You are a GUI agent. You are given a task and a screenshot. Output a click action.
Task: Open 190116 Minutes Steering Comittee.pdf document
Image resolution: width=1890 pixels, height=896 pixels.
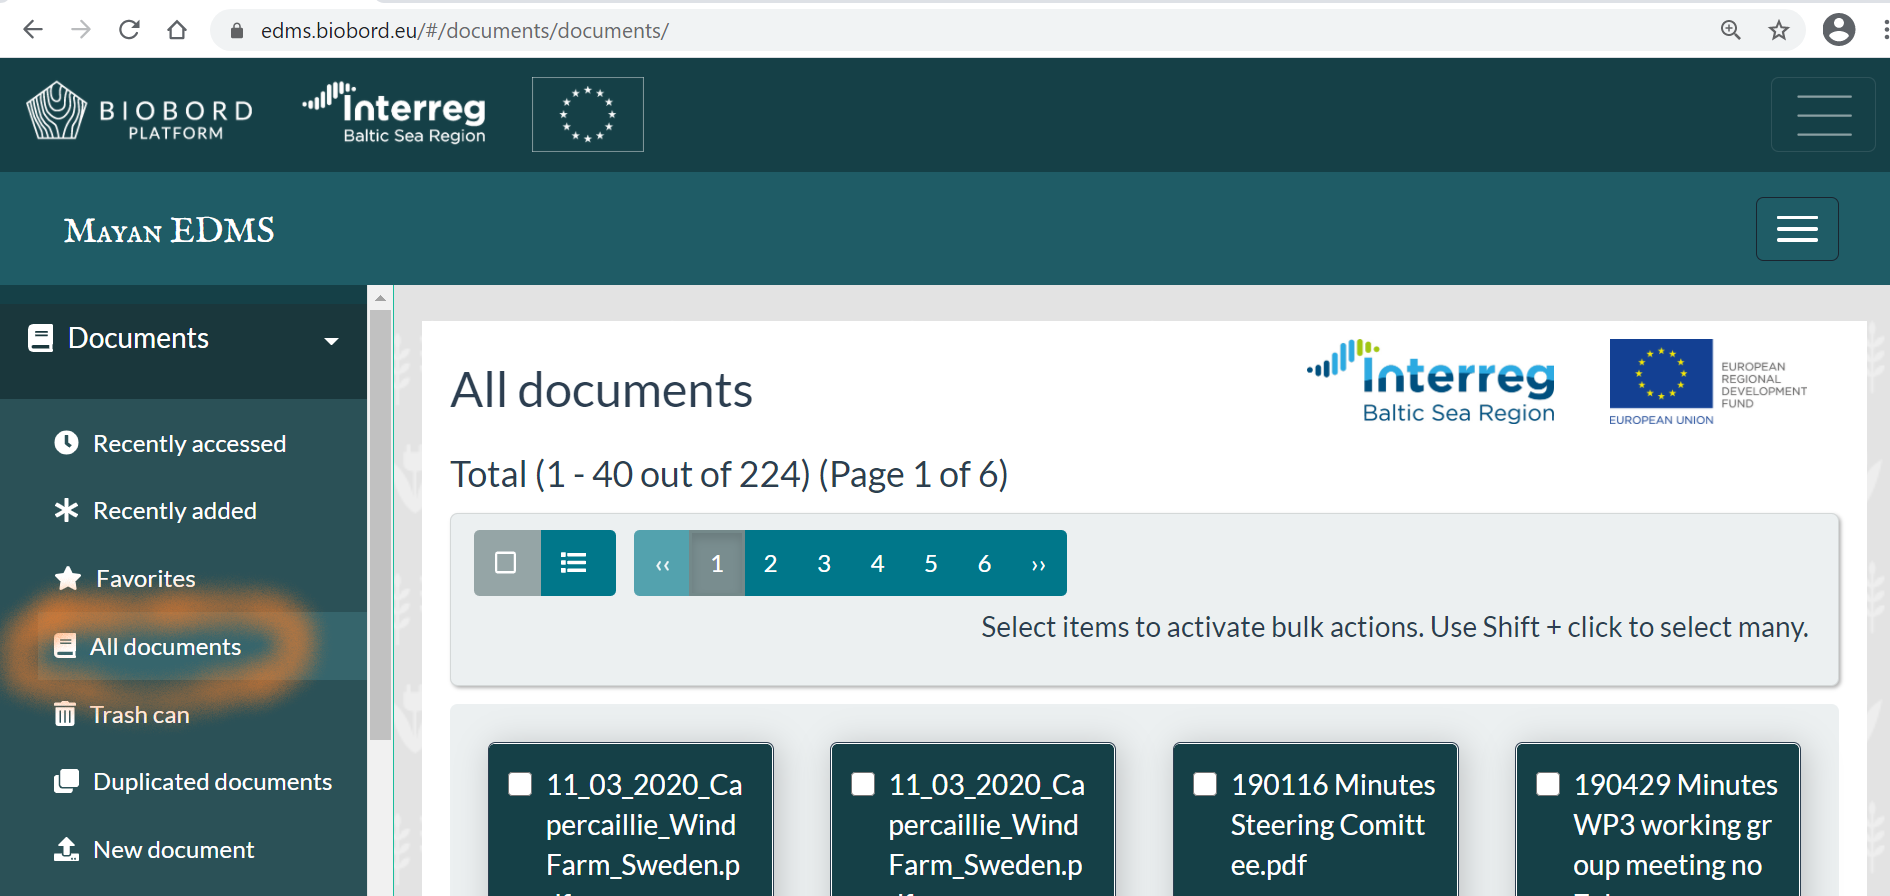[1333, 824]
